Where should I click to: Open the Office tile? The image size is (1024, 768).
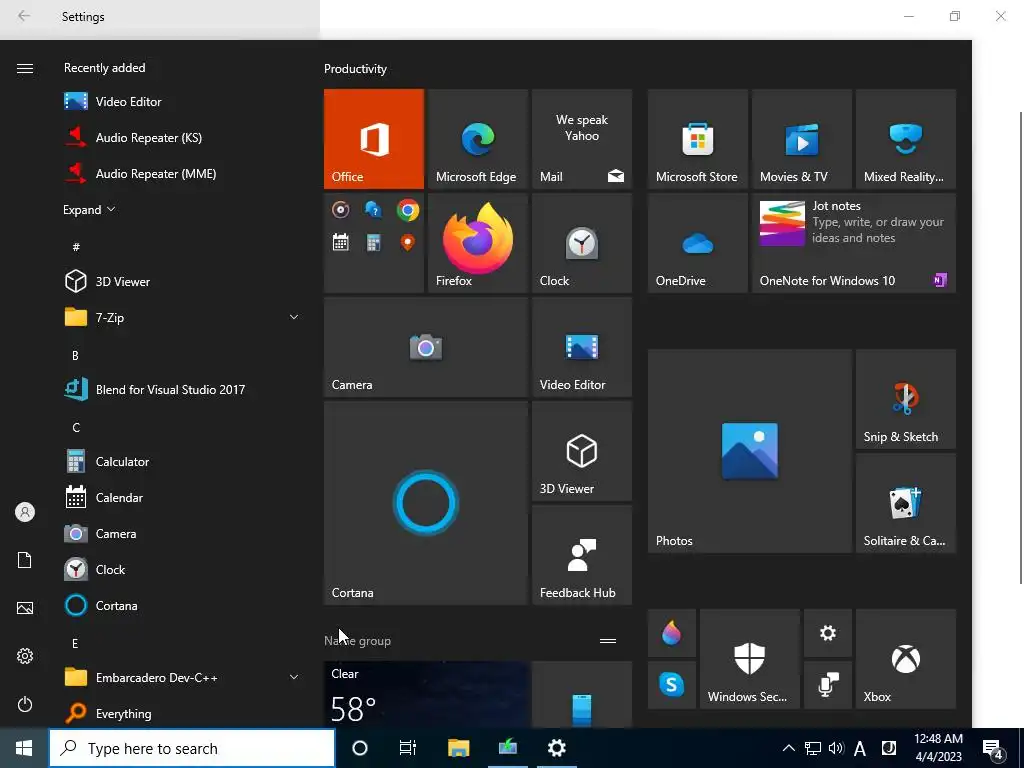[374, 139]
